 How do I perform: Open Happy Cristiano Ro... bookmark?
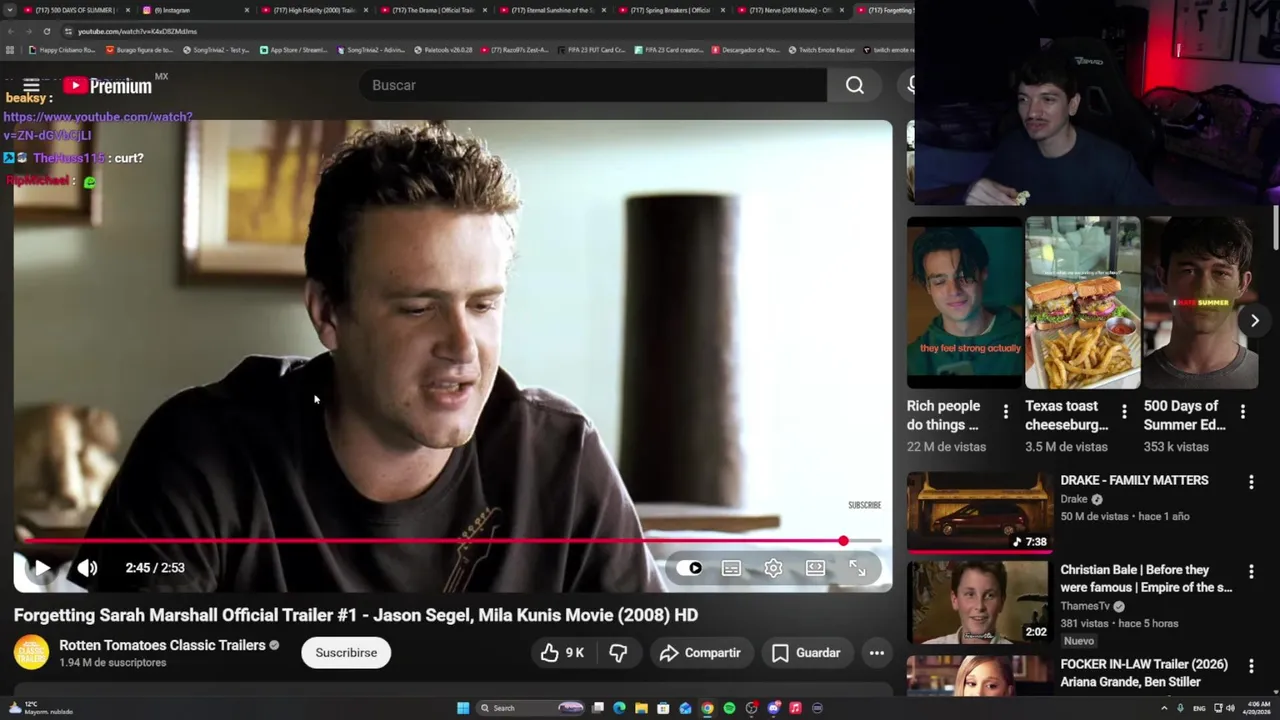coord(62,50)
